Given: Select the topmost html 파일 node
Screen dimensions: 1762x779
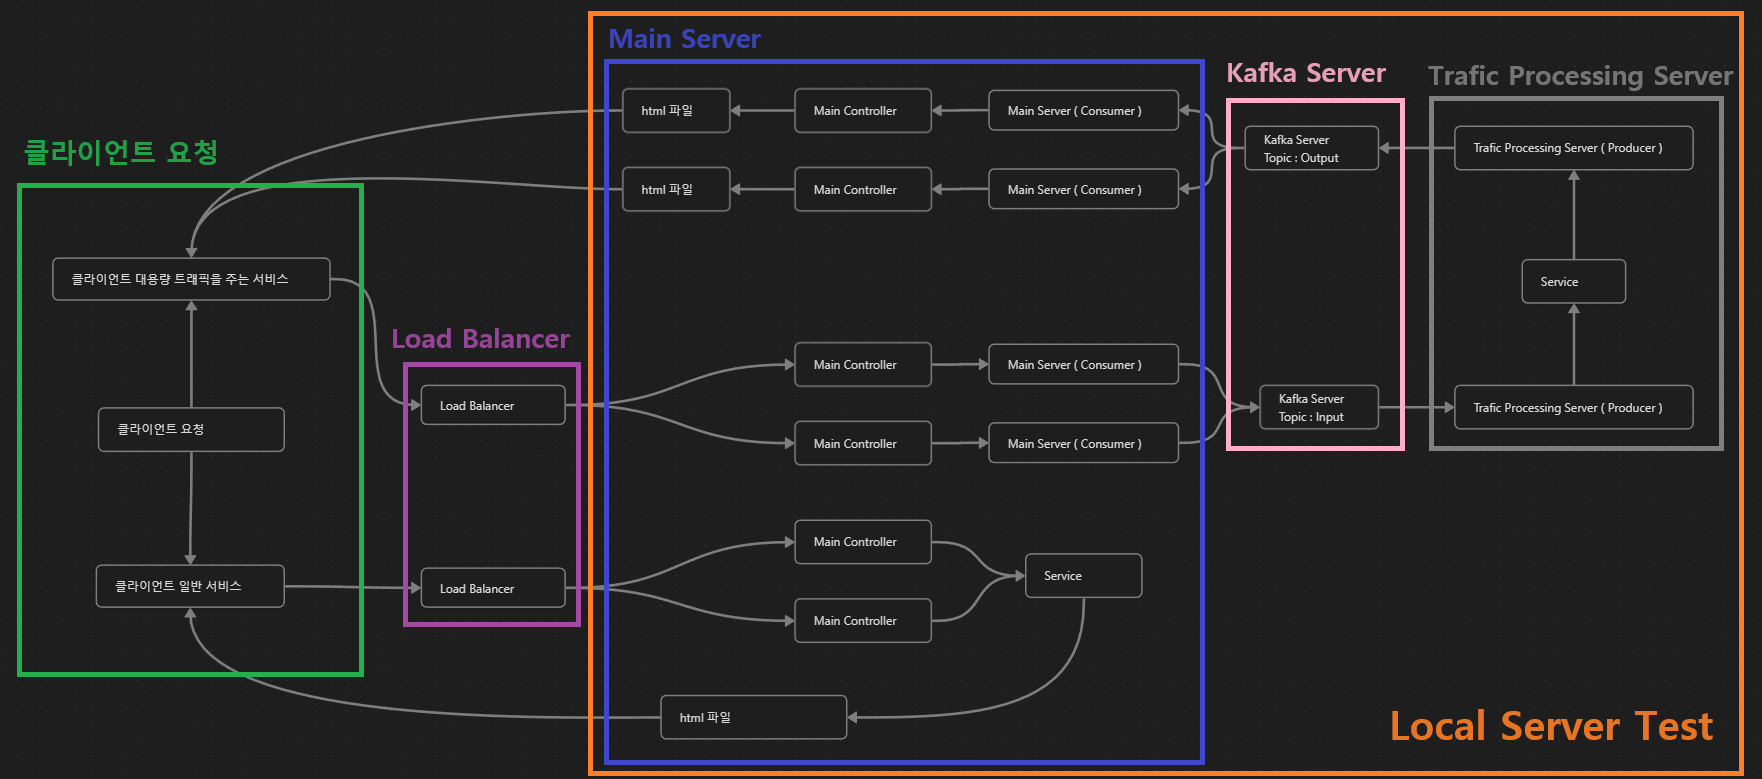Looking at the screenshot, I should 676,110.
